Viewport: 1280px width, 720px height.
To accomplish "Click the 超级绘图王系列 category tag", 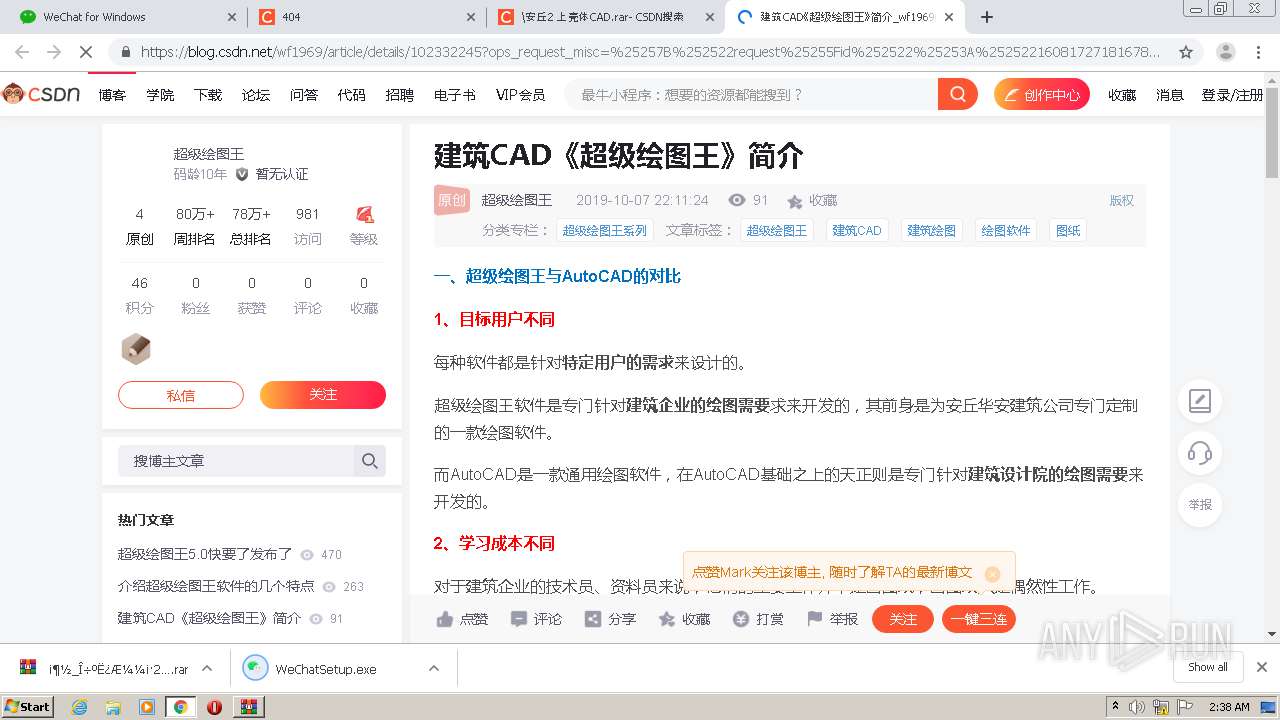I will pos(605,230).
